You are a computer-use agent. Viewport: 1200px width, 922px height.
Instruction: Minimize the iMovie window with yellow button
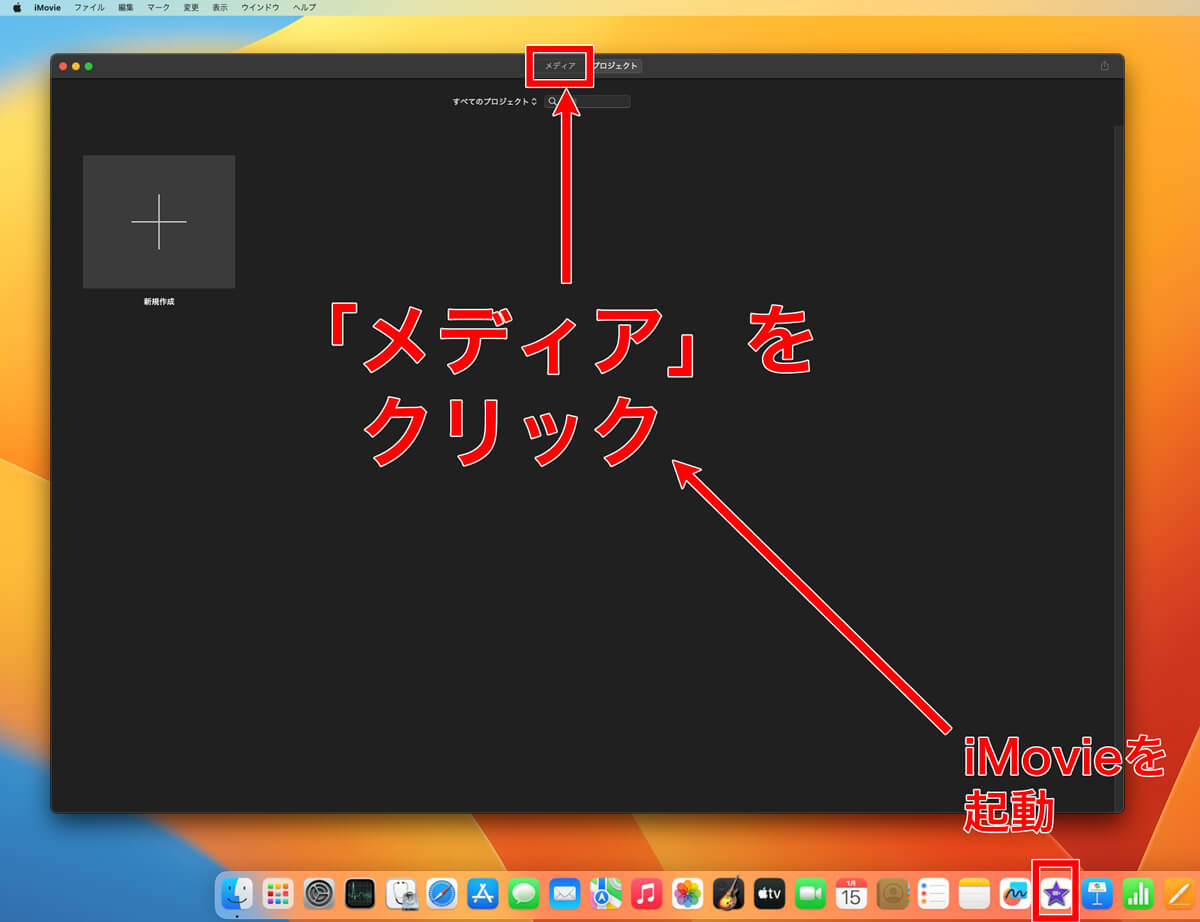[76, 66]
